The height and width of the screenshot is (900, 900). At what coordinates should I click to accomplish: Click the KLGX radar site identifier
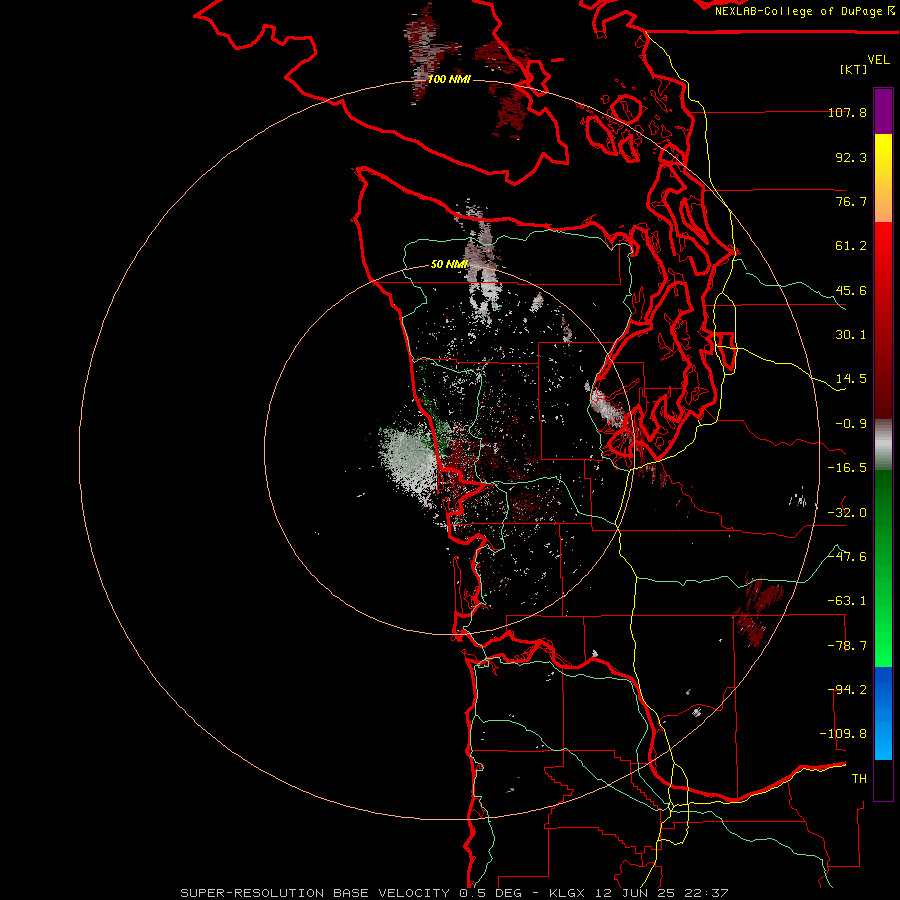click(567, 893)
